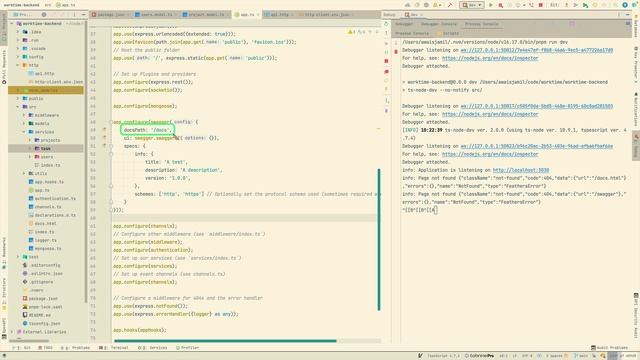Open the Scripts sub-tab in the console

(448, 33)
